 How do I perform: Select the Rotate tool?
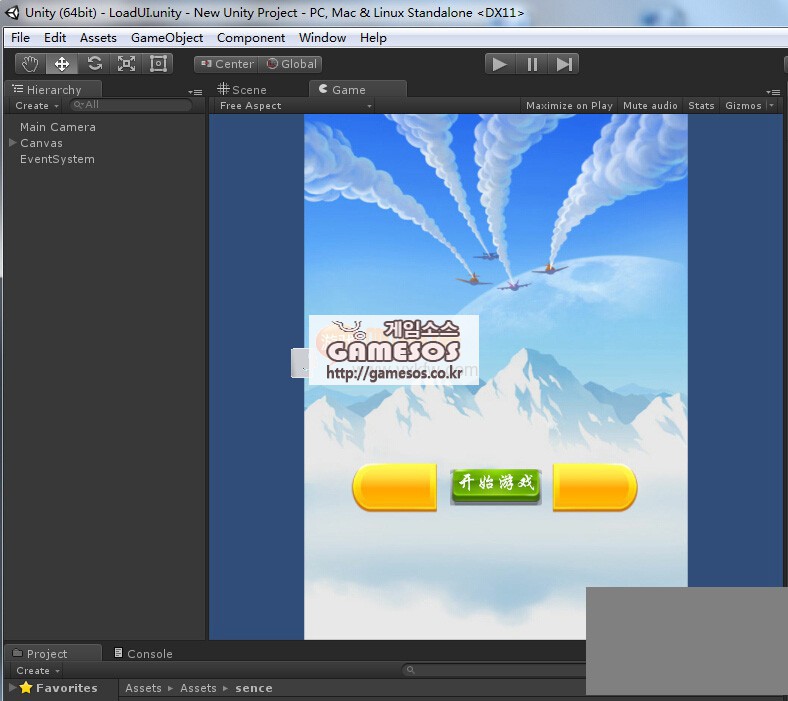coord(94,64)
